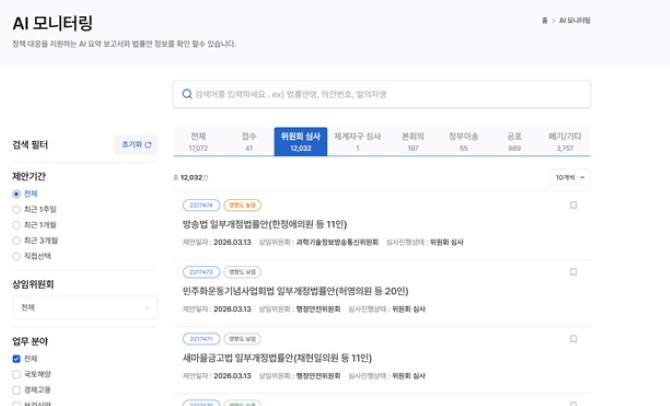Bookmark the 방송법 일부개정법률안 bill
This screenshot has height=406, width=670.
tap(574, 205)
